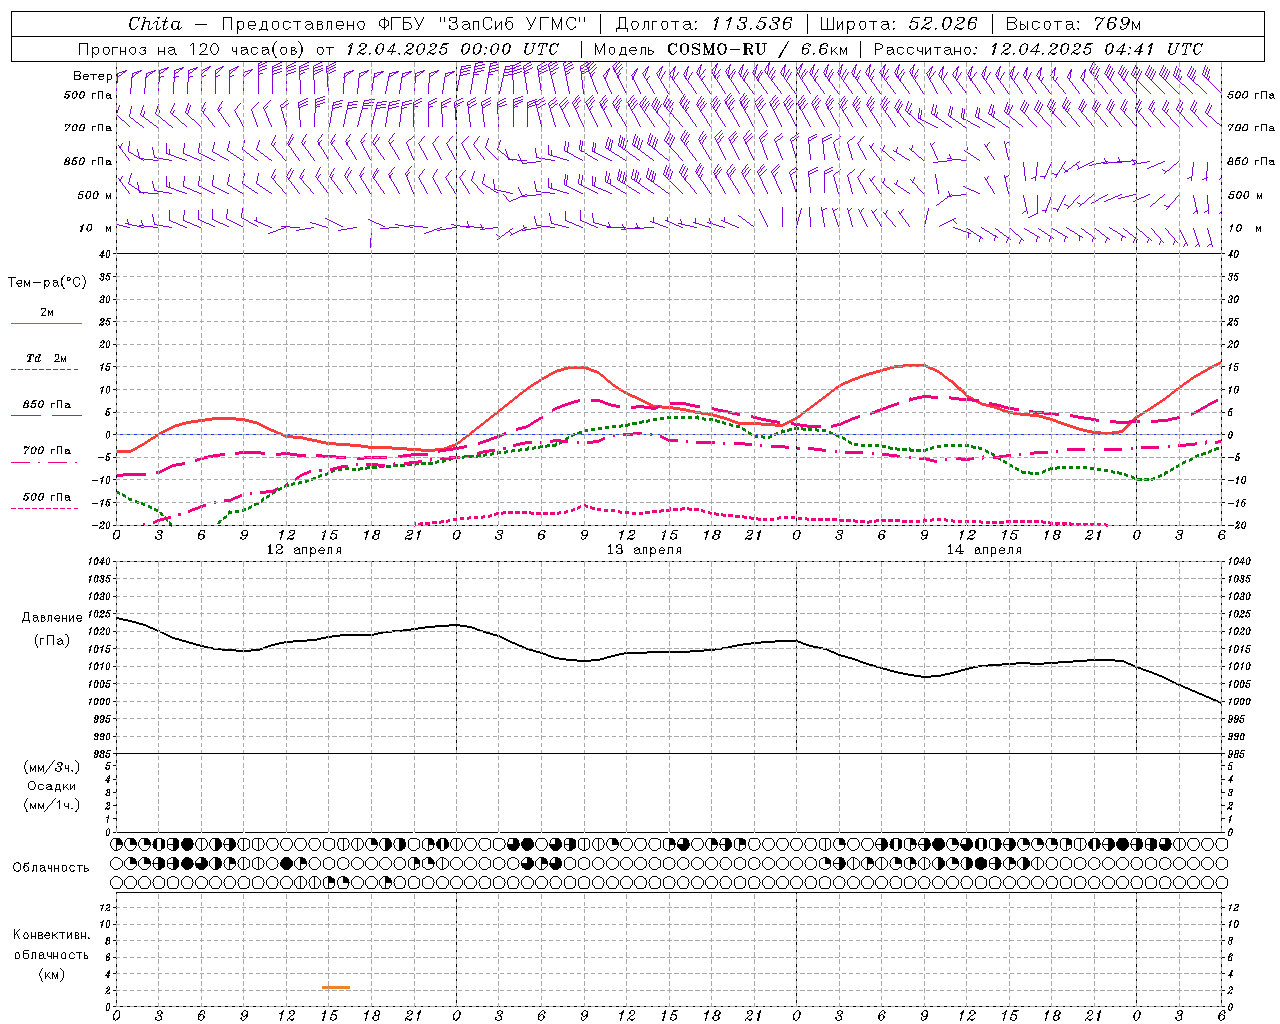Click the left "10 м" wind level label

[95, 228]
